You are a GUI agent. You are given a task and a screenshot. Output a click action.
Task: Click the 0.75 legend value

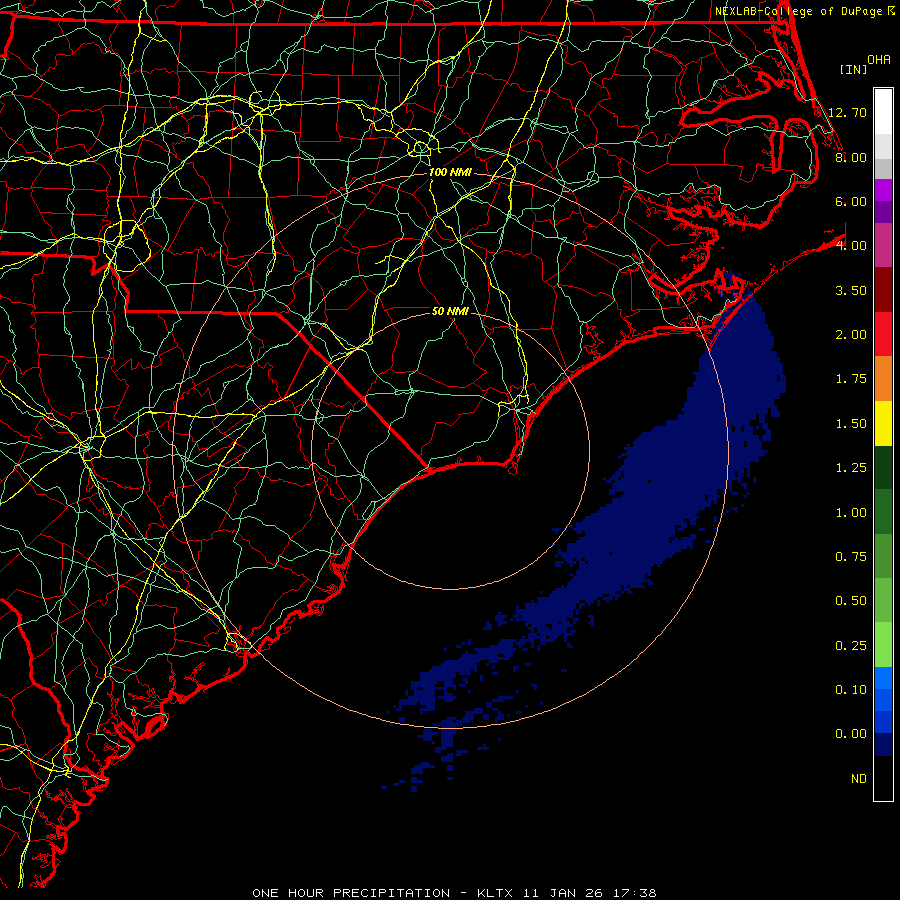tap(851, 557)
